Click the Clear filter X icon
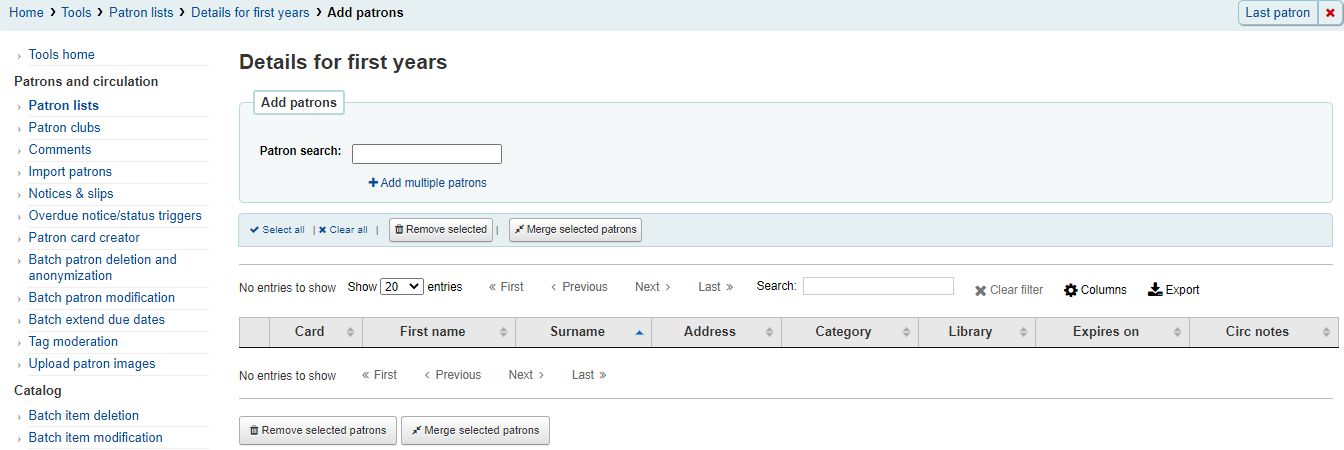1344x450 pixels. 981,290
